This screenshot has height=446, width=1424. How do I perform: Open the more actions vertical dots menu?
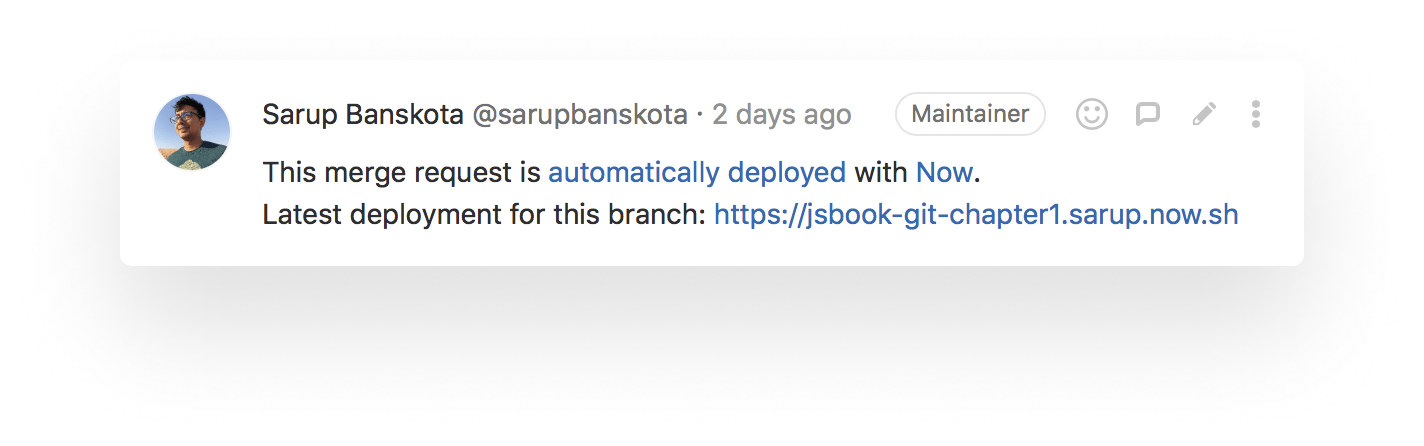1256,115
